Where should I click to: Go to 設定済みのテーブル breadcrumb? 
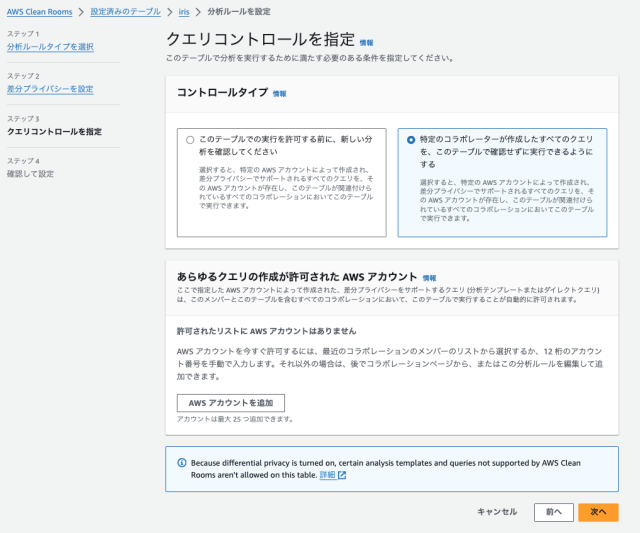(x=125, y=12)
